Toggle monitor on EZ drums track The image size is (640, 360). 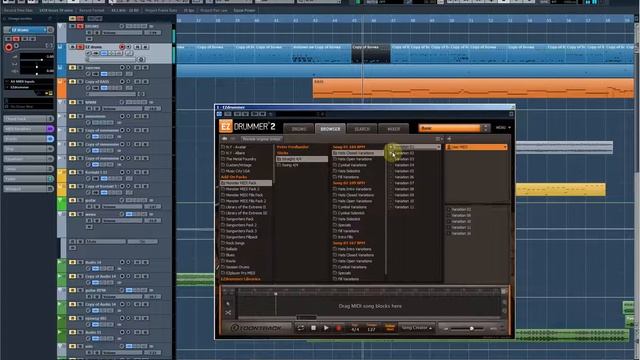click(128, 47)
